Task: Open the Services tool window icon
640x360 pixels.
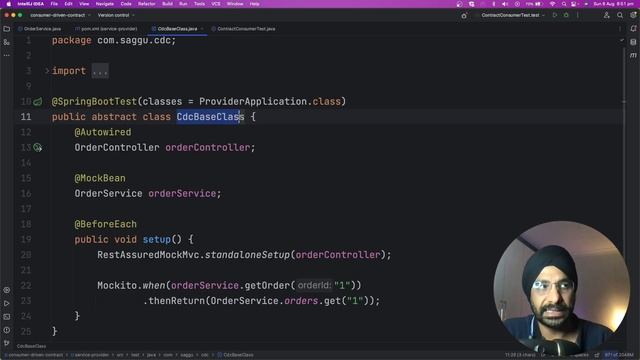Action: click(7, 290)
